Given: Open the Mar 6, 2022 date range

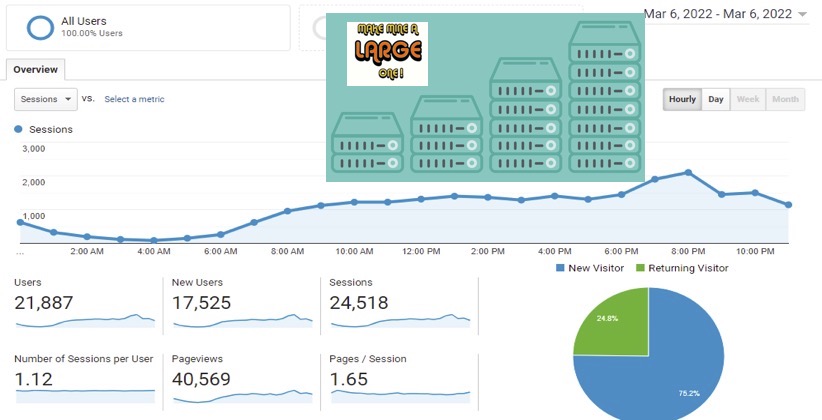Looking at the screenshot, I should [x=718, y=14].
